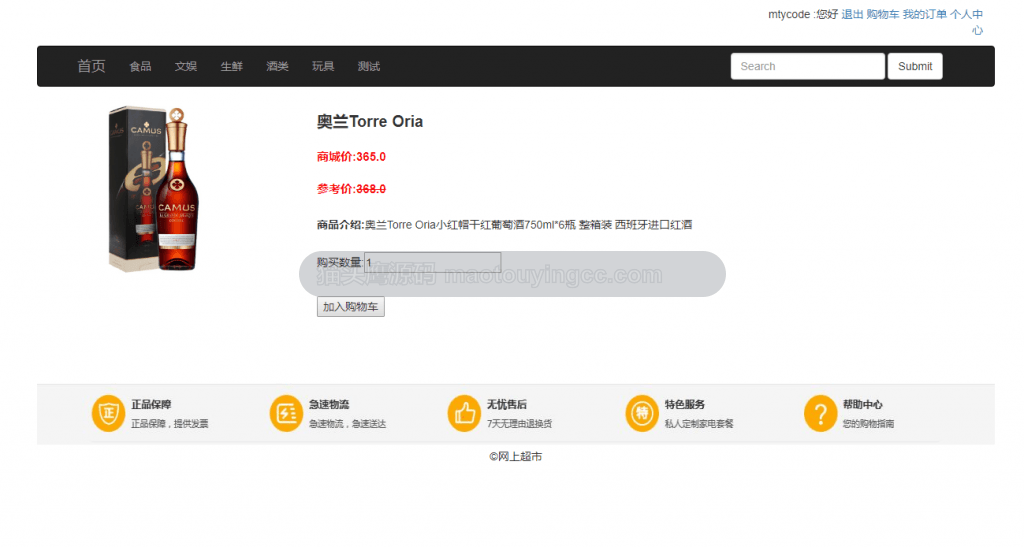Open the 食品 category

[x=140, y=66]
